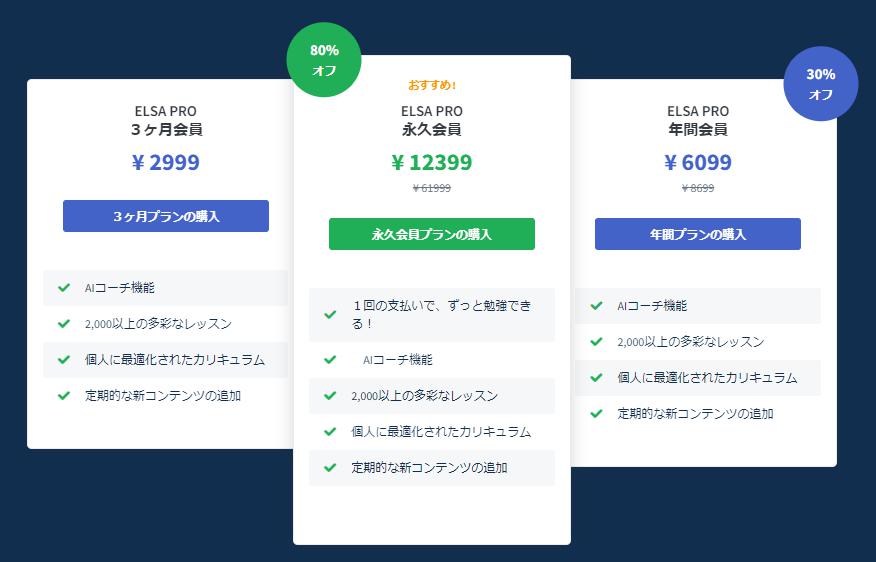This screenshot has width=876, height=562.
Task: Click the orange おすすめ! label
Action: (432, 85)
